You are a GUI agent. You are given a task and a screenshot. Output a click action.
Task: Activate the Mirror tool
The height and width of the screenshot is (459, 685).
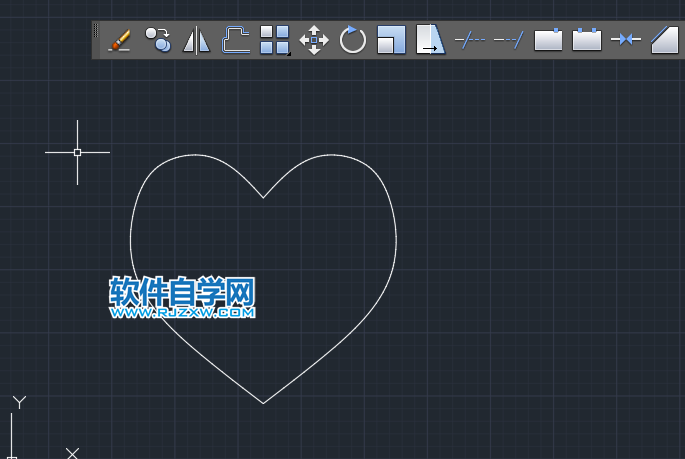point(197,40)
